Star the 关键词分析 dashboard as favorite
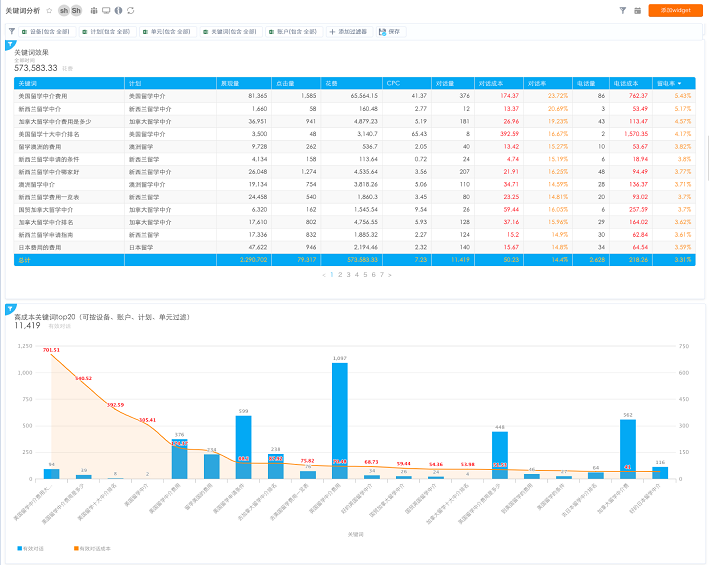This screenshot has height=565, width=709. tap(49, 10)
